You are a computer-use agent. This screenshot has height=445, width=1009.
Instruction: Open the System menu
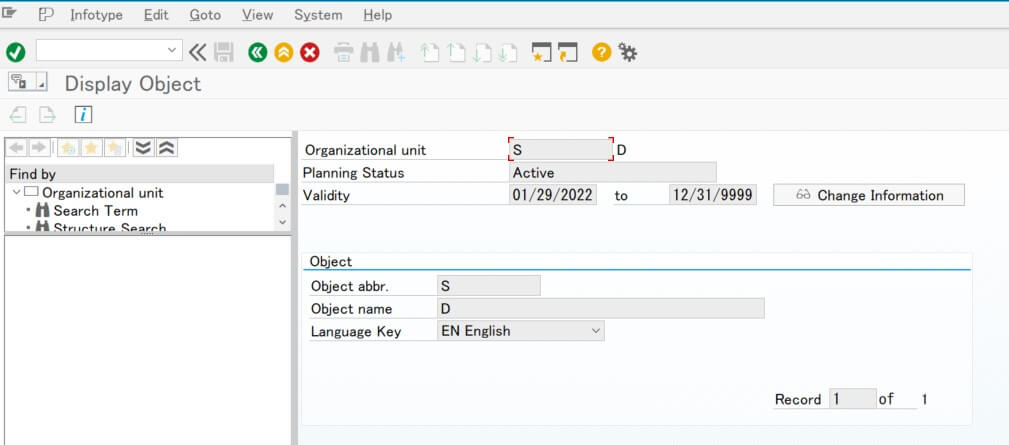click(318, 15)
